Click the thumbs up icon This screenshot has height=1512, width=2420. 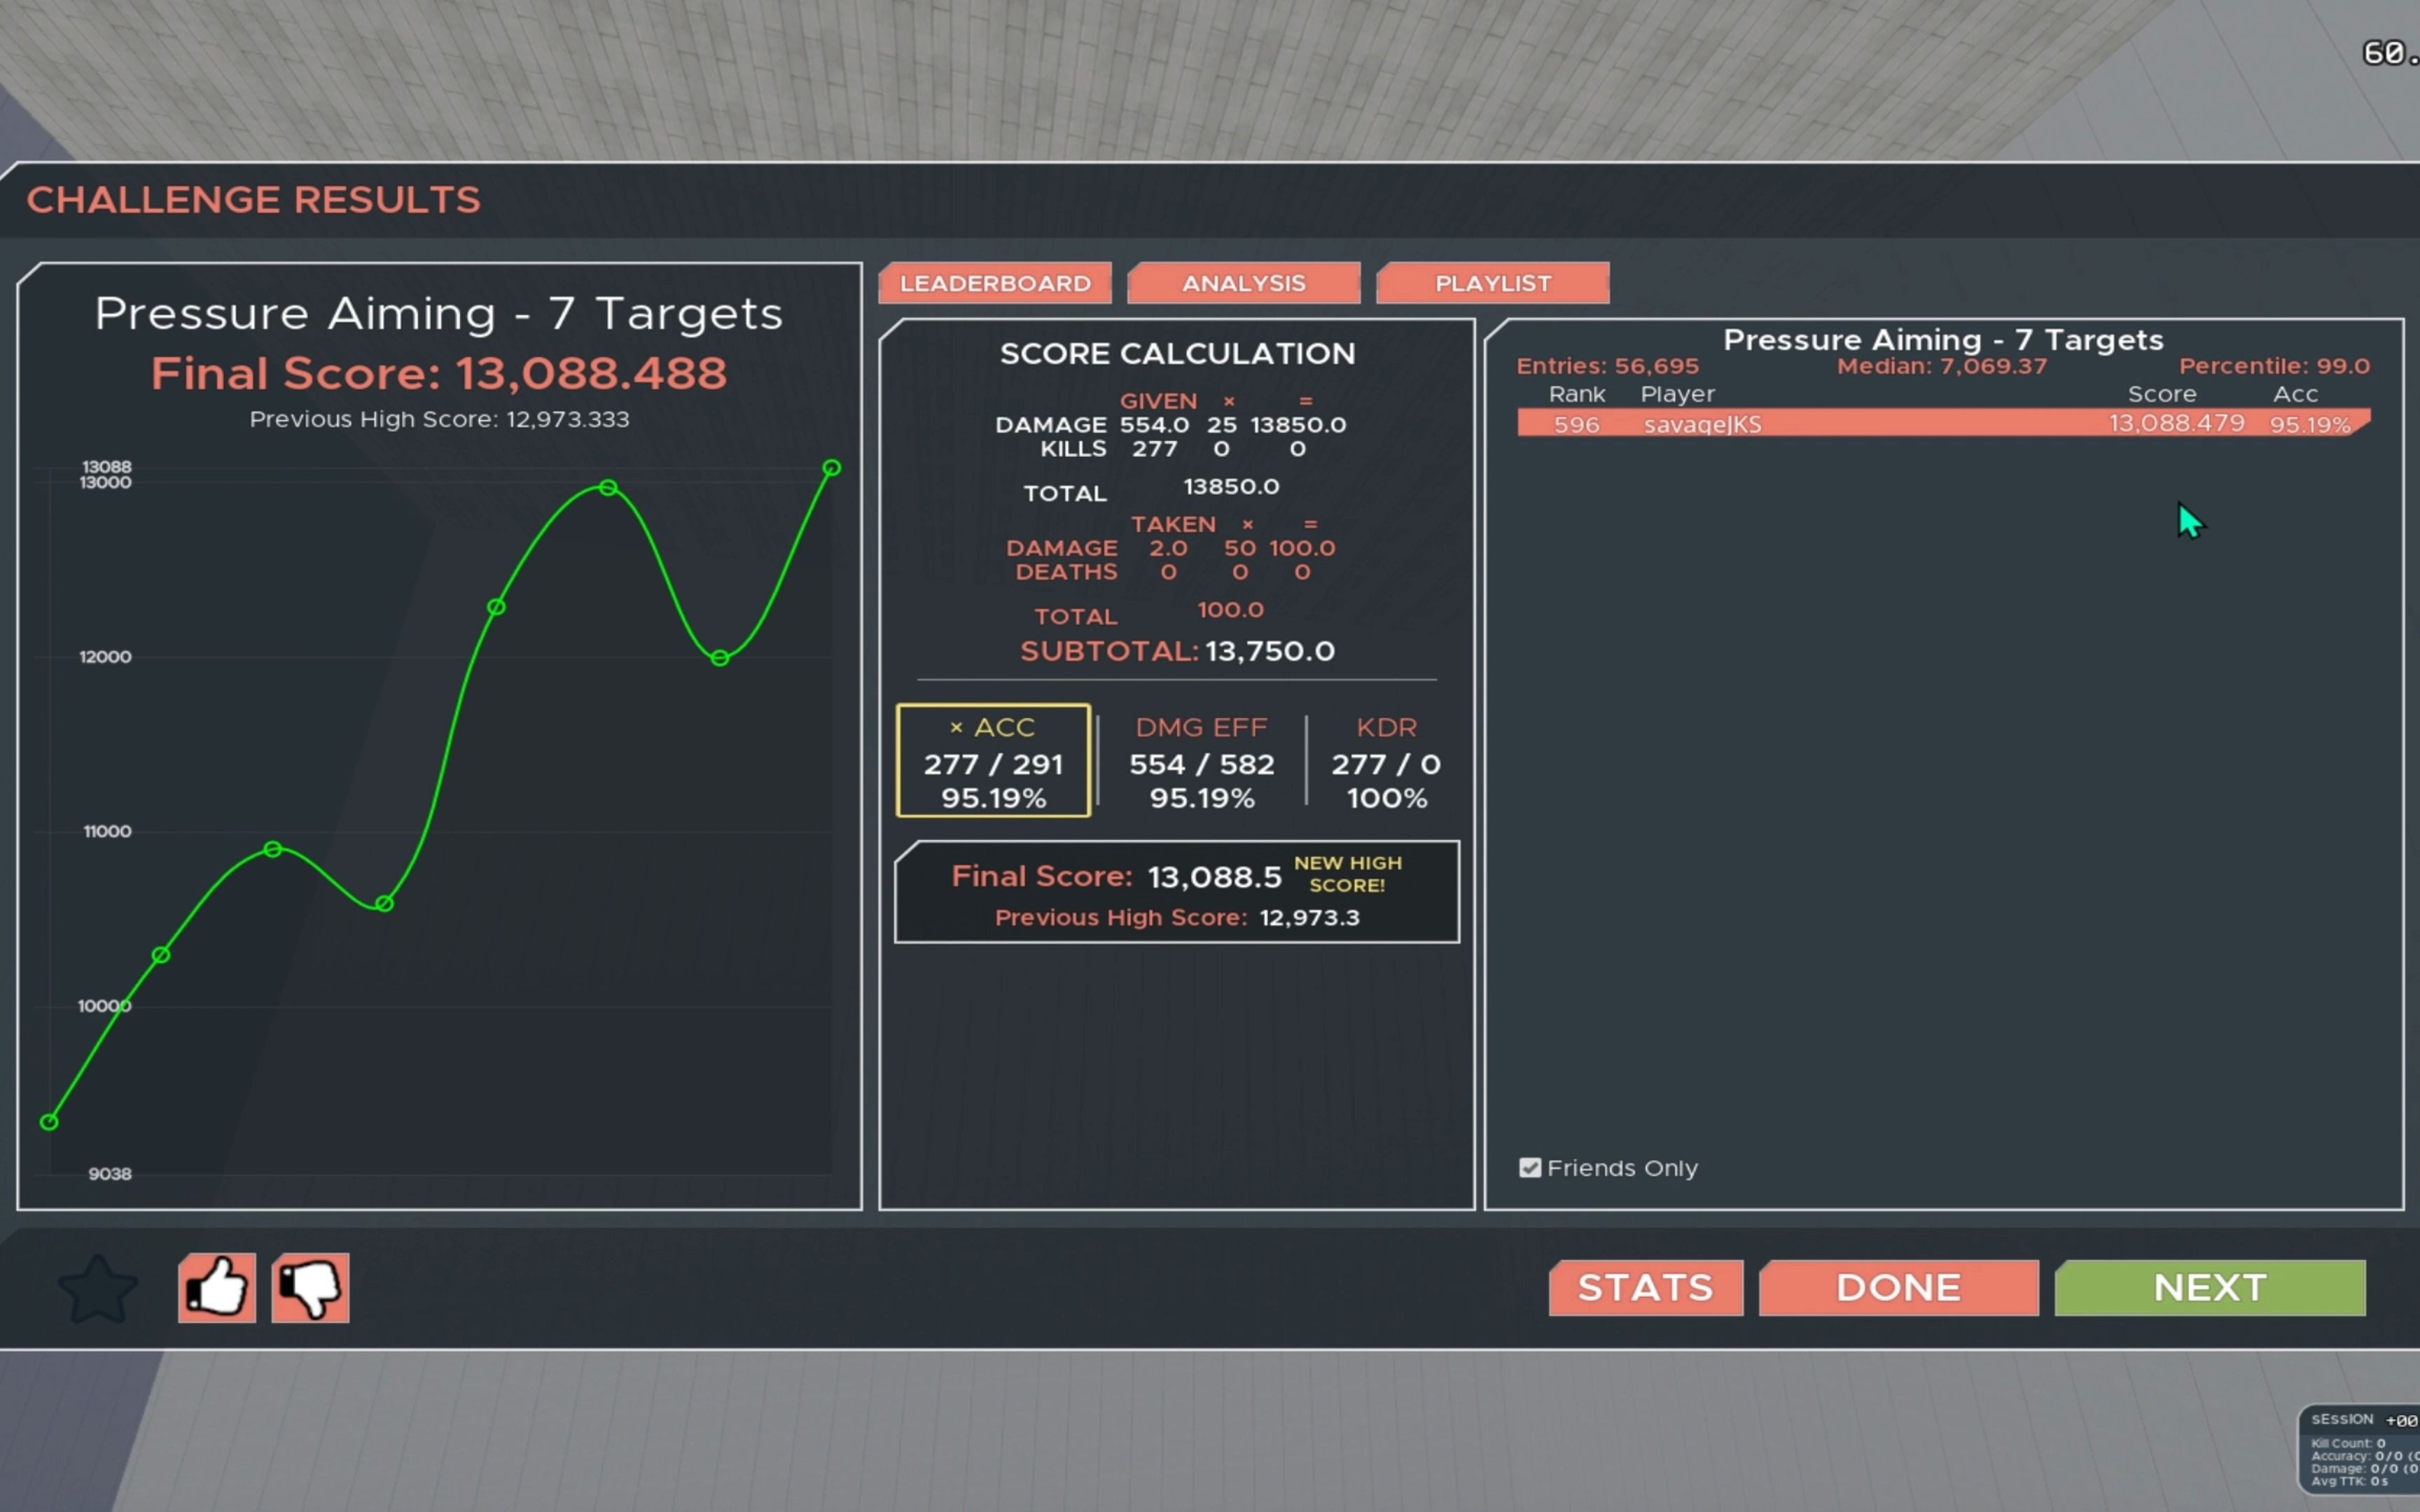(x=217, y=1288)
